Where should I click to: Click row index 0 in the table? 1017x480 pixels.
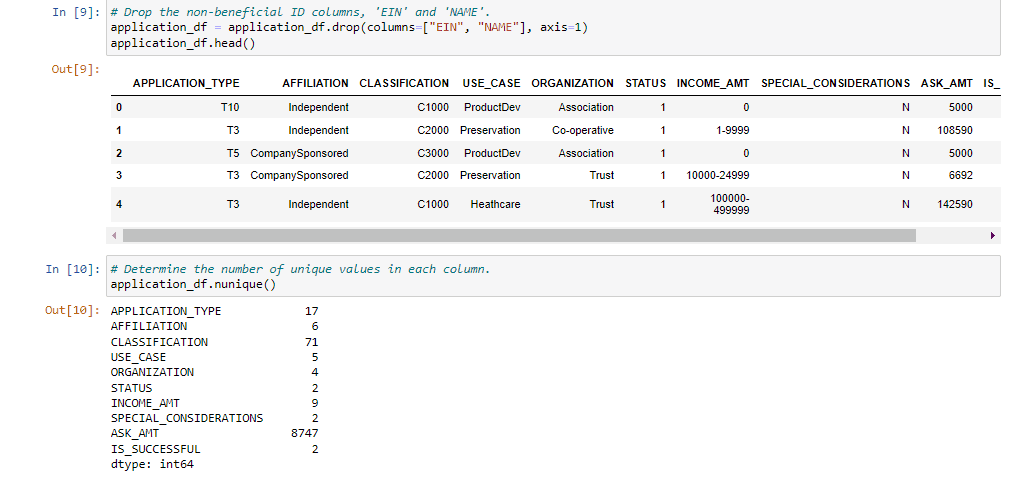pos(119,107)
